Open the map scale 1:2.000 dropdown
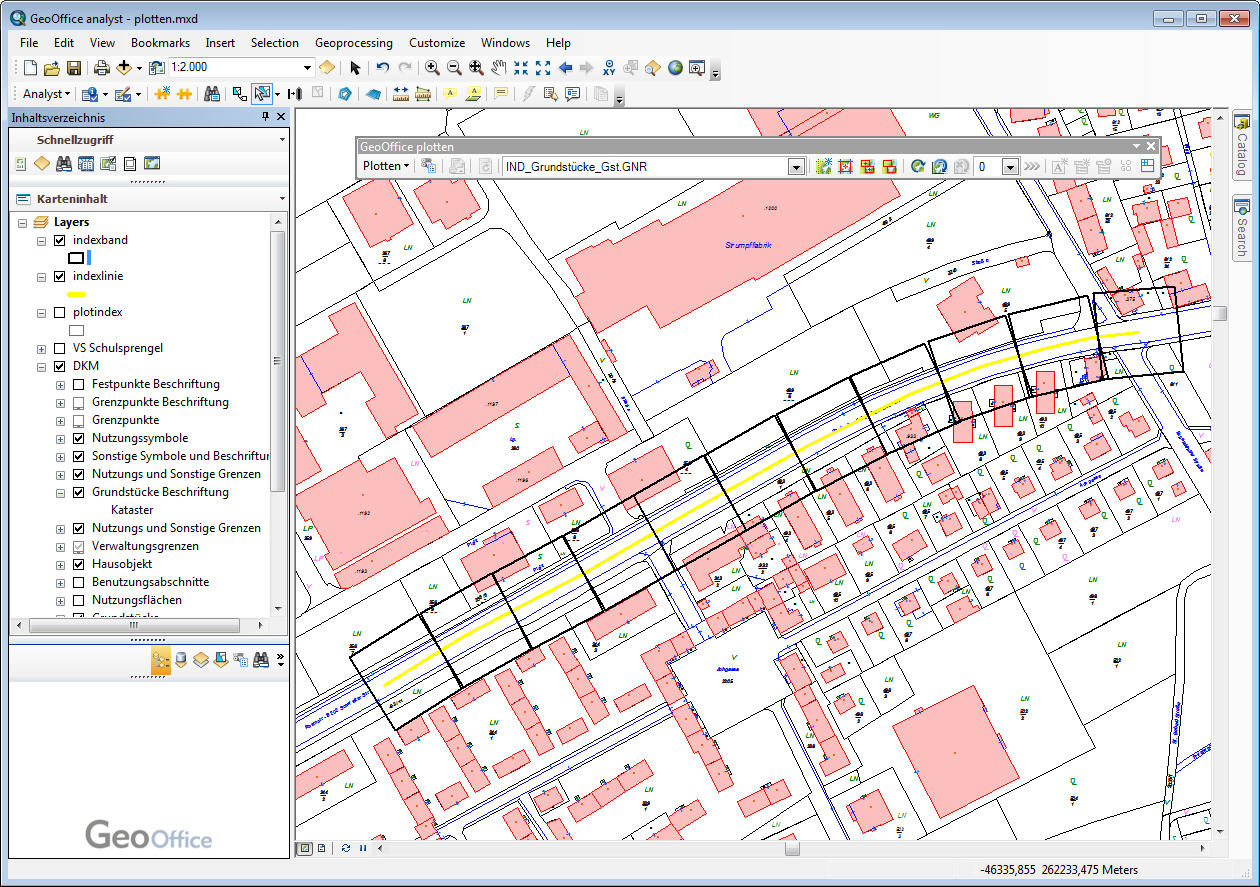The height and width of the screenshot is (887, 1260). (308, 68)
